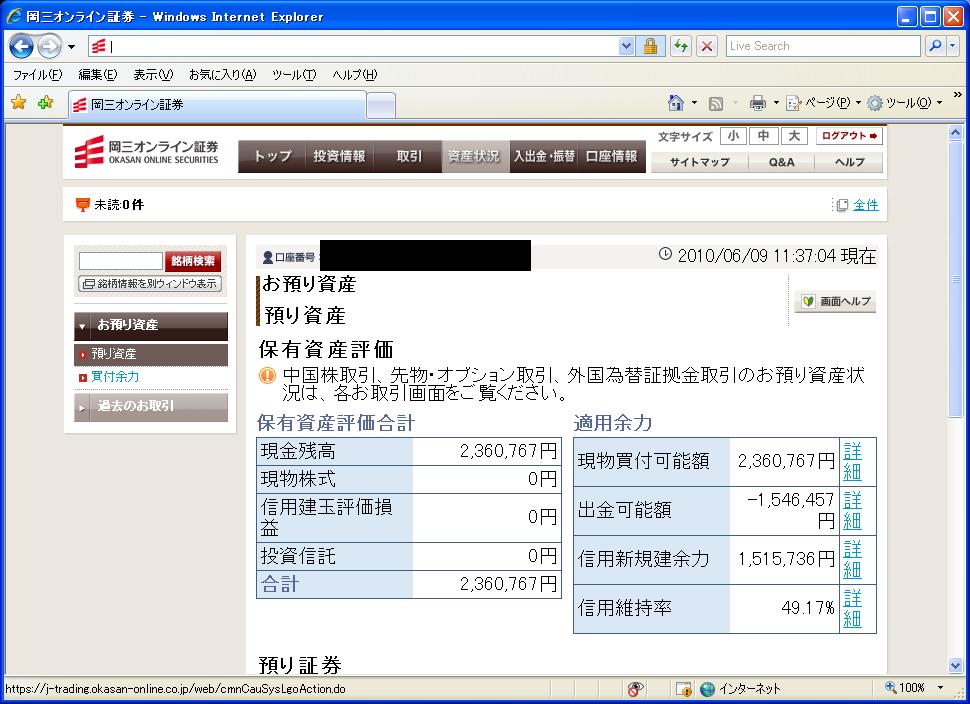970x704 pixels.
Task: Click the 銘柄検索 input field
Action: coord(120,261)
